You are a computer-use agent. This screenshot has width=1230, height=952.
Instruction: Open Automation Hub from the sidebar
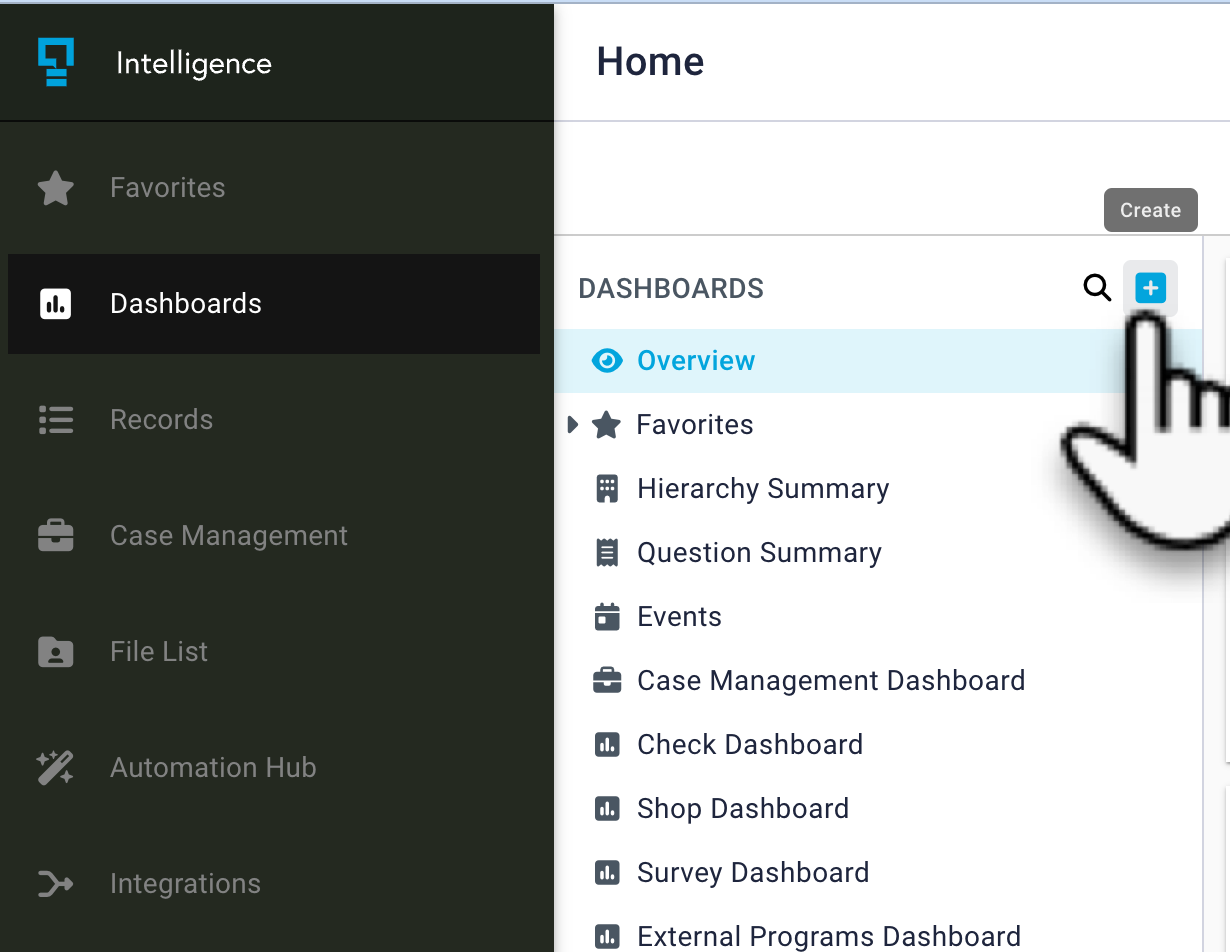click(213, 768)
